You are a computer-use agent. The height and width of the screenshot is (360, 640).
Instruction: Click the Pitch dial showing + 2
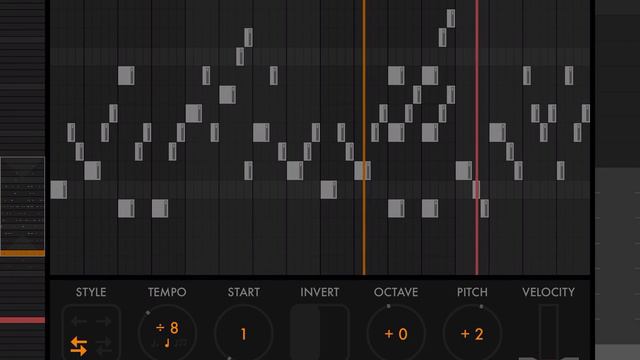[472, 333]
